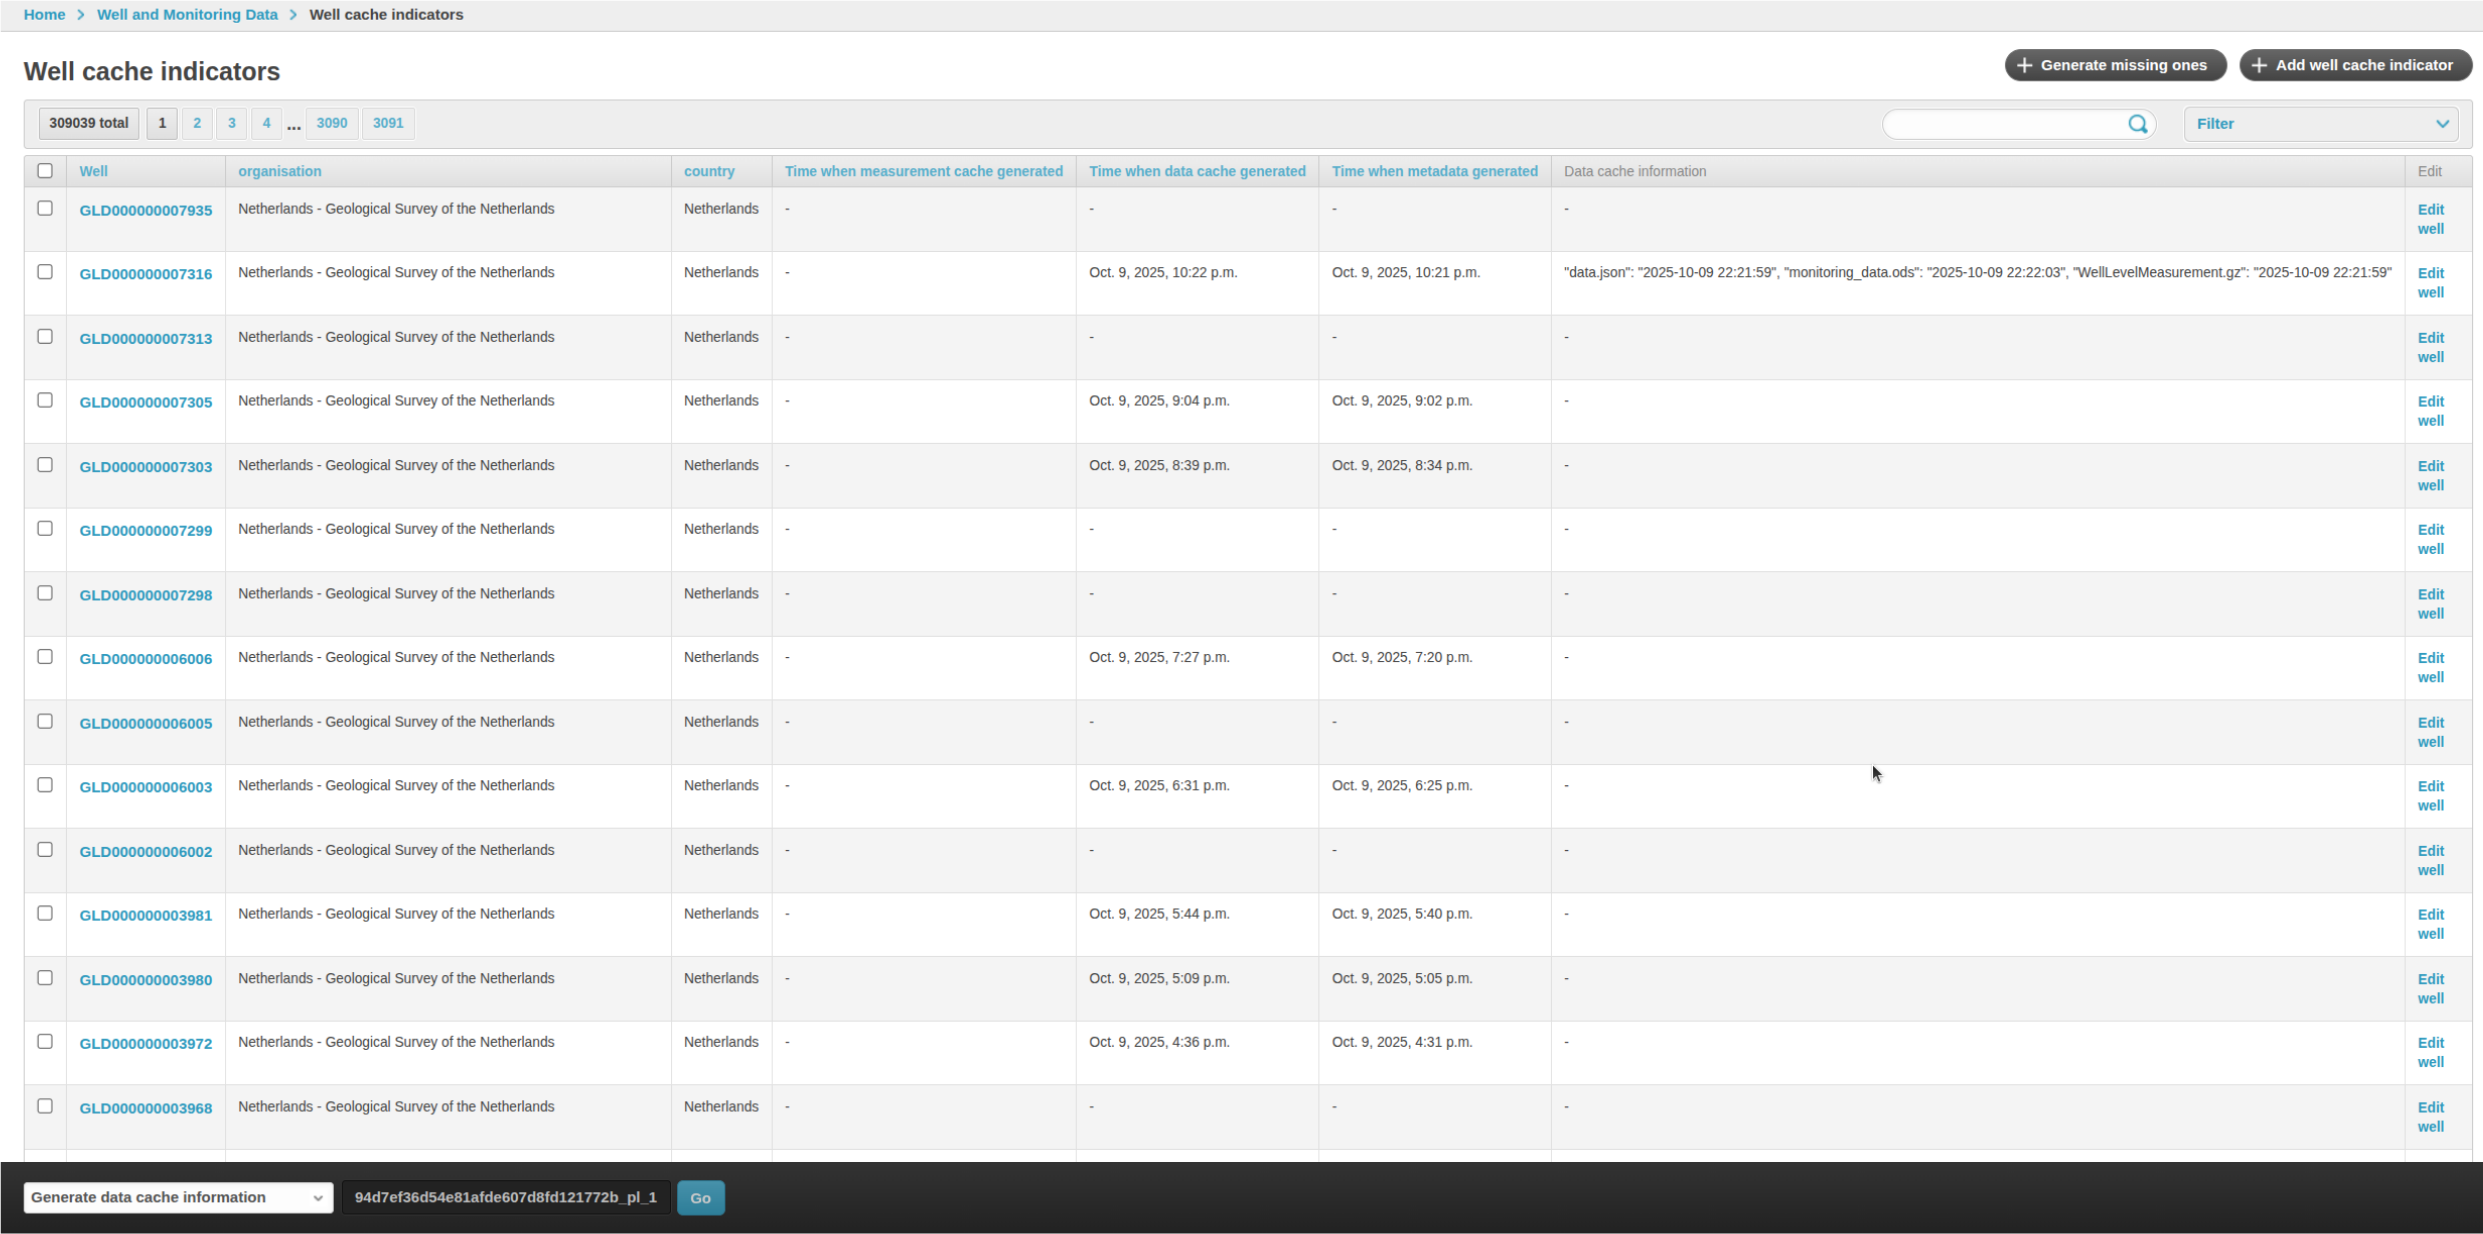Focus the search input field
The image size is (2483, 1234).
2004,124
